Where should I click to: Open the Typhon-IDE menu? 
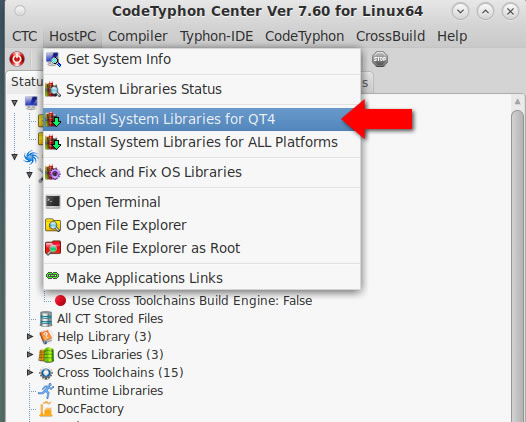click(x=217, y=36)
